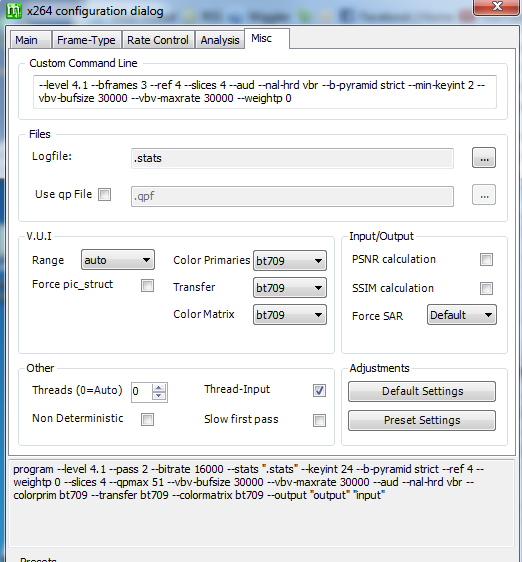Click the Default Settings button
Image resolution: width=522 pixels, height=562 pixels.
(x=422, y=391)
